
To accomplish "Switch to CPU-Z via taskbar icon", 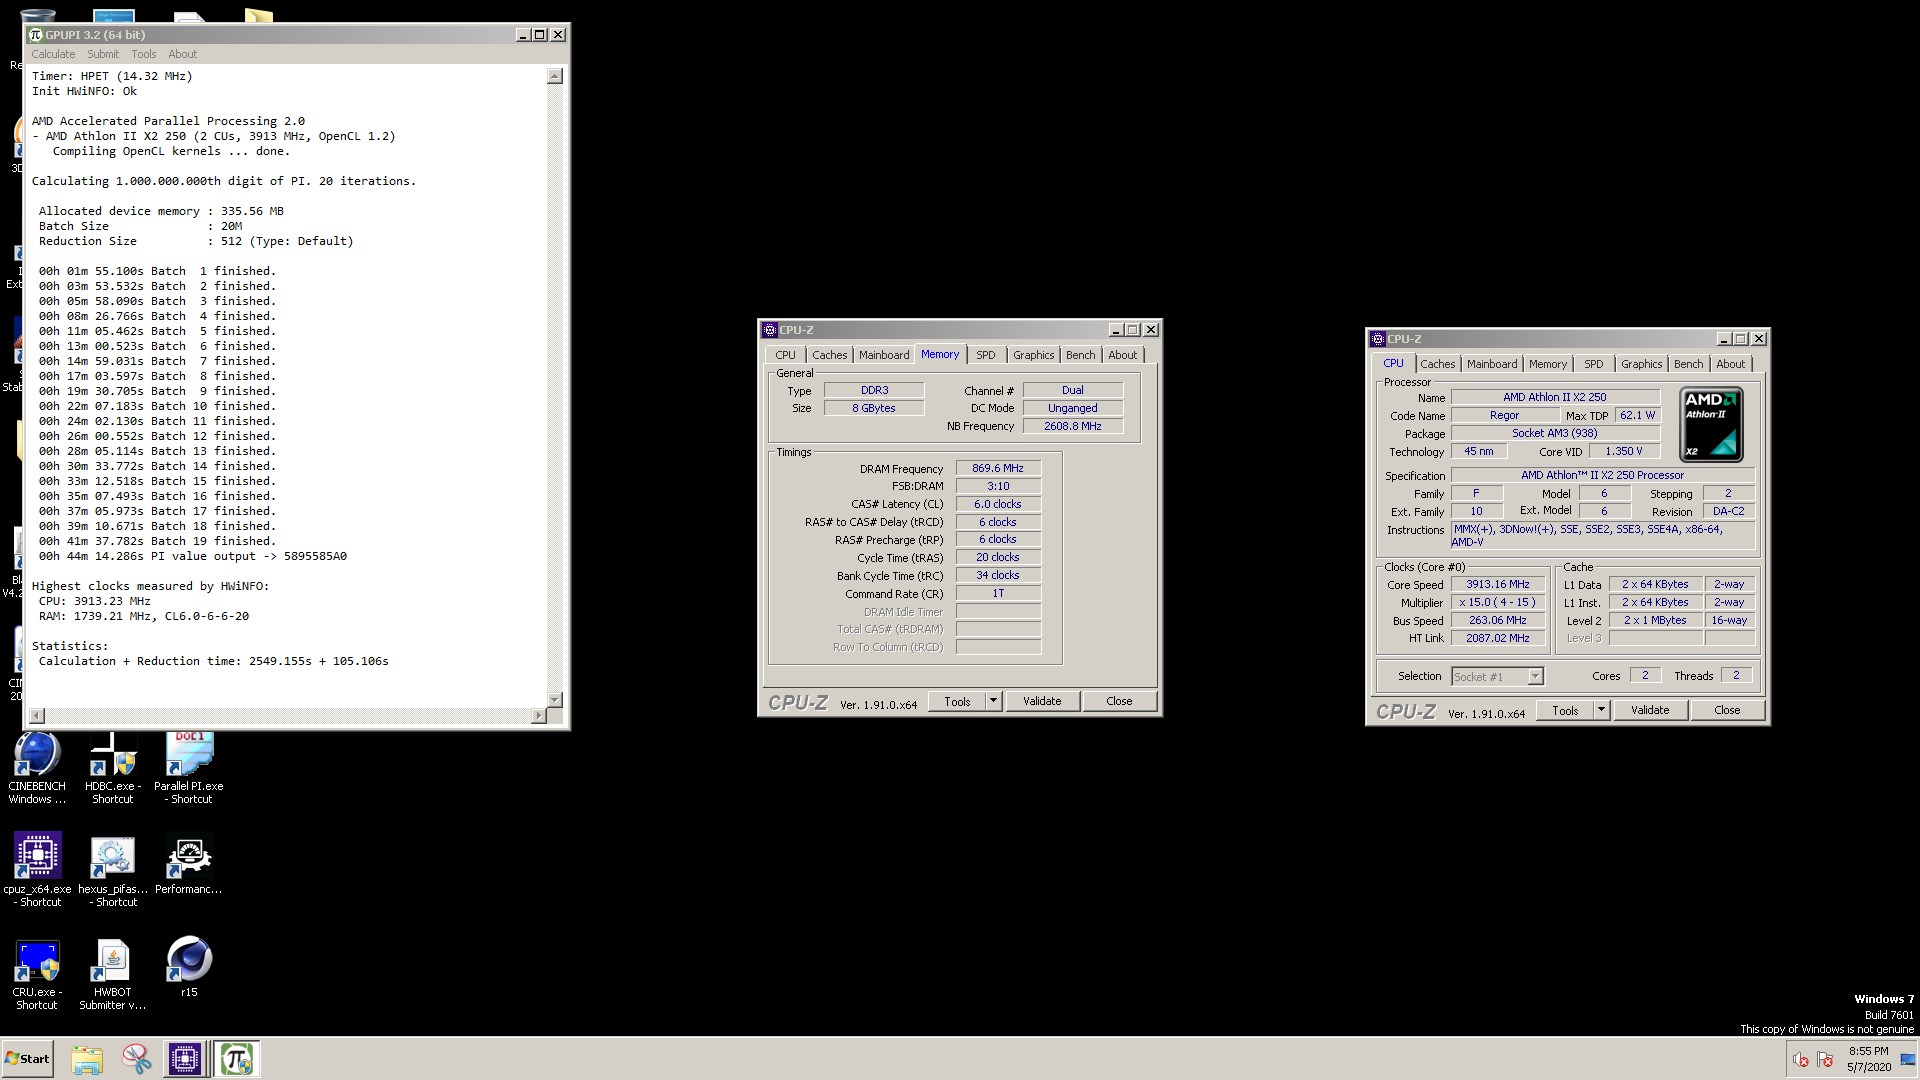I will tap(185, 1059).
